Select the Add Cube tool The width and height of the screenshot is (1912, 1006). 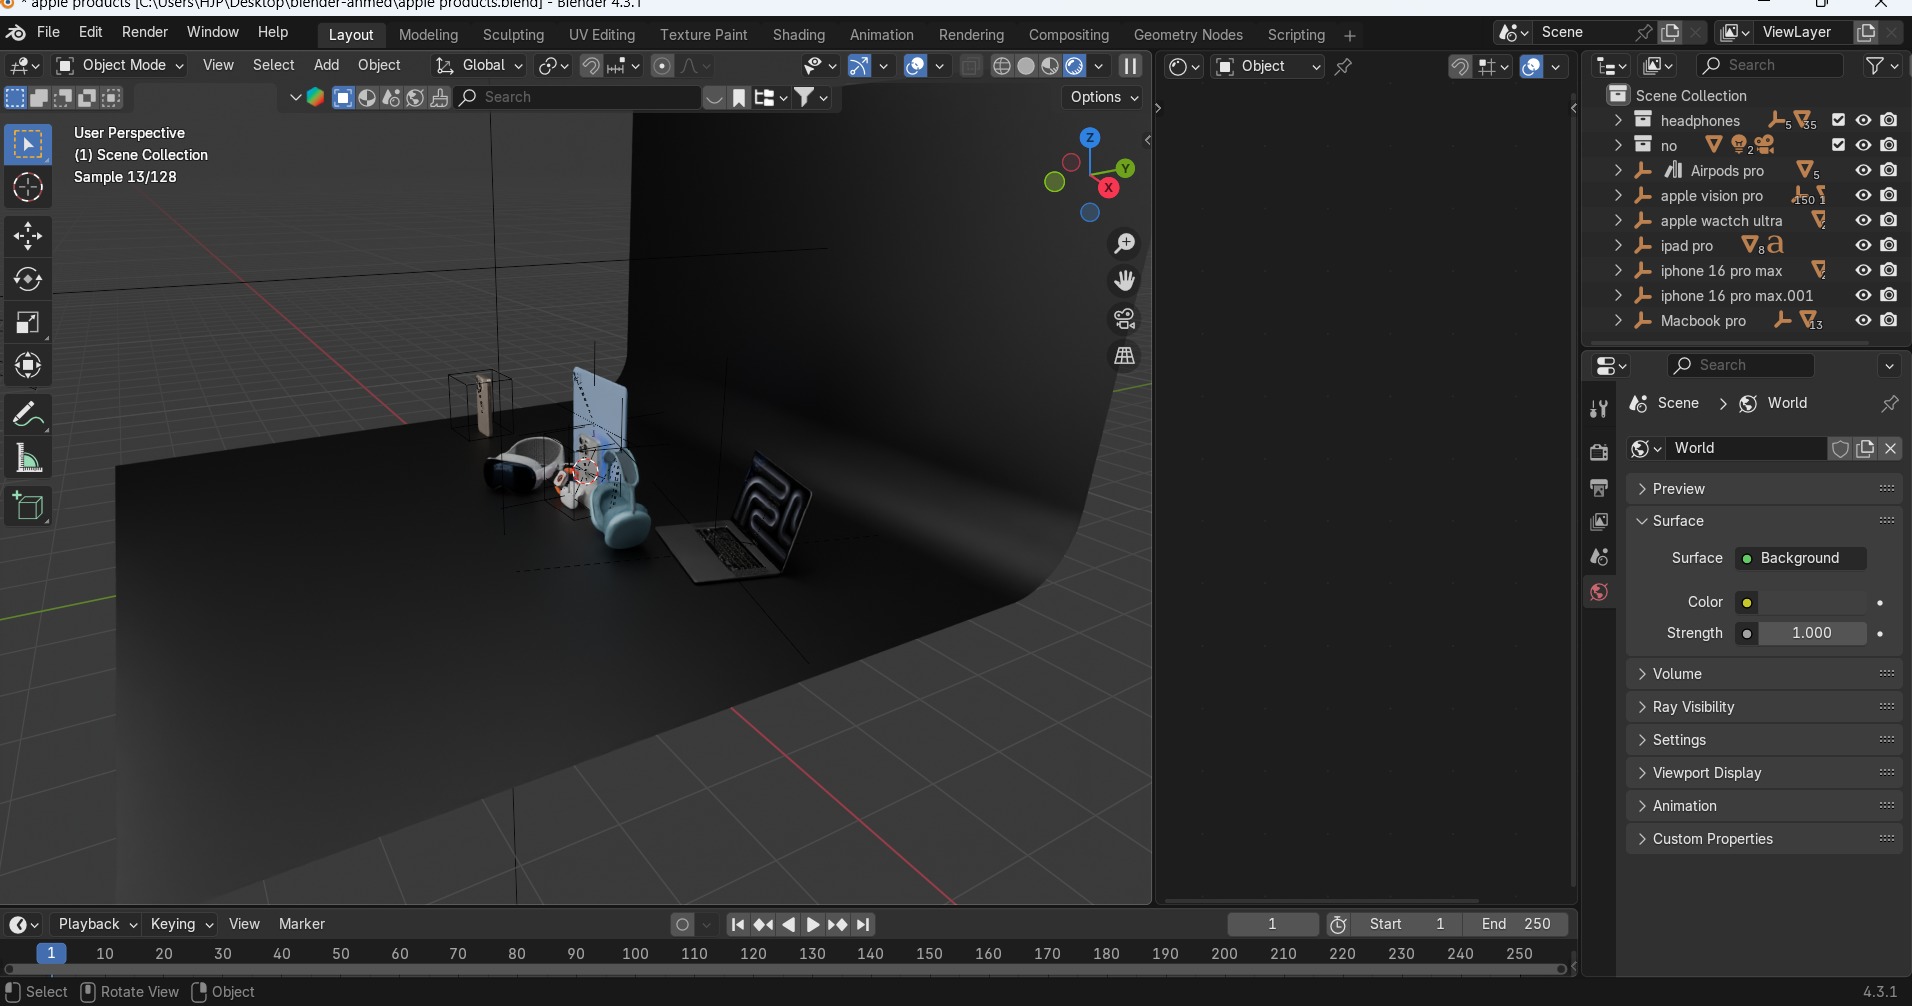[x=28, y=506]
